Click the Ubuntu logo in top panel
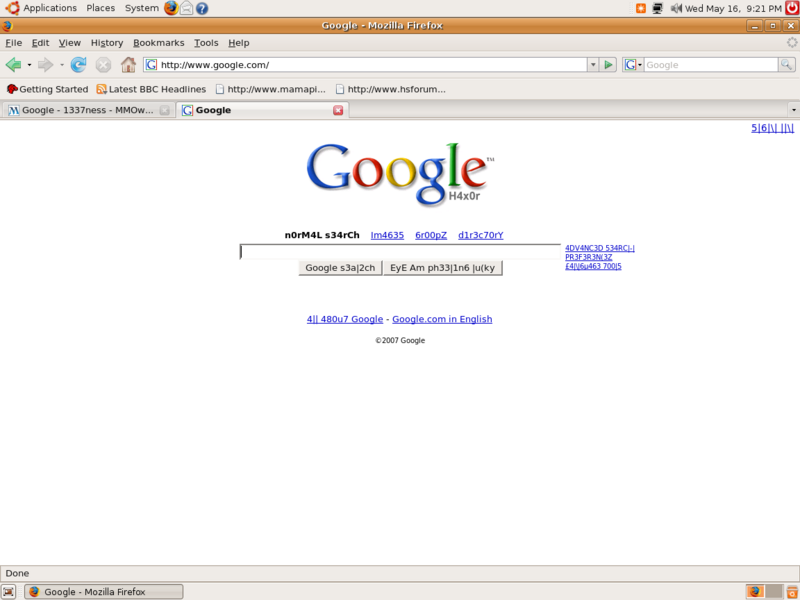 point(12,8)
